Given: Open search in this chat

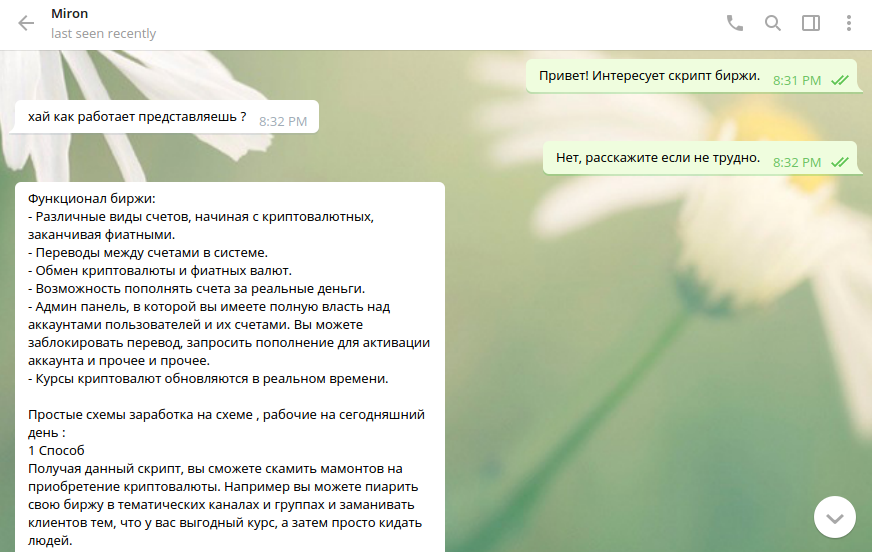Looking at the screenshot, I should click(772, 23).
